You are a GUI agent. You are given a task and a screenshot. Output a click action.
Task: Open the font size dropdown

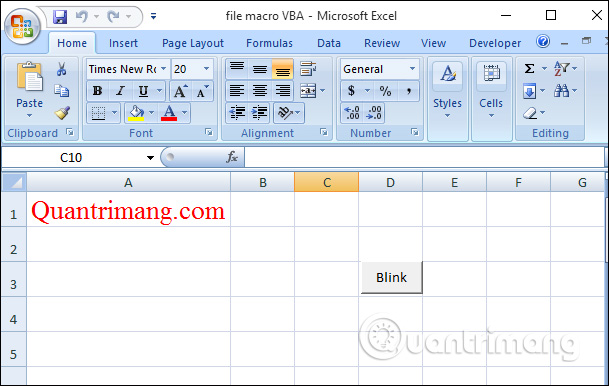tap(206, 69)
